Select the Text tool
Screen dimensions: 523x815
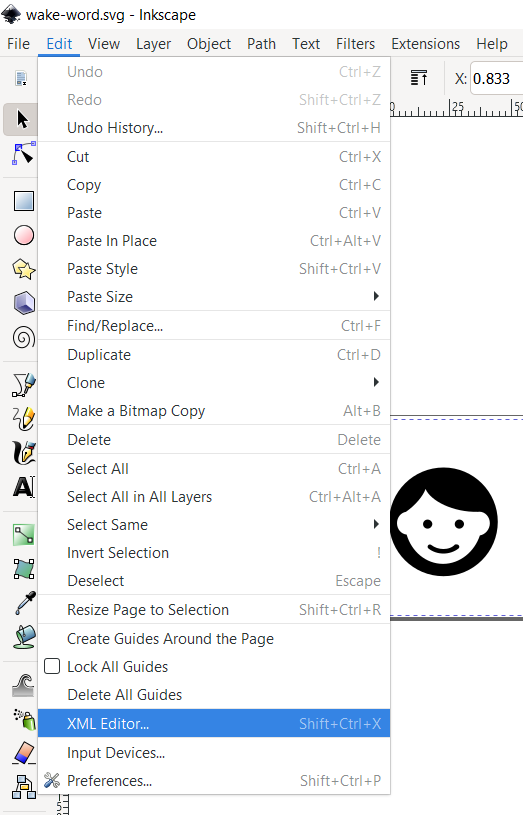tap(23, 487)
